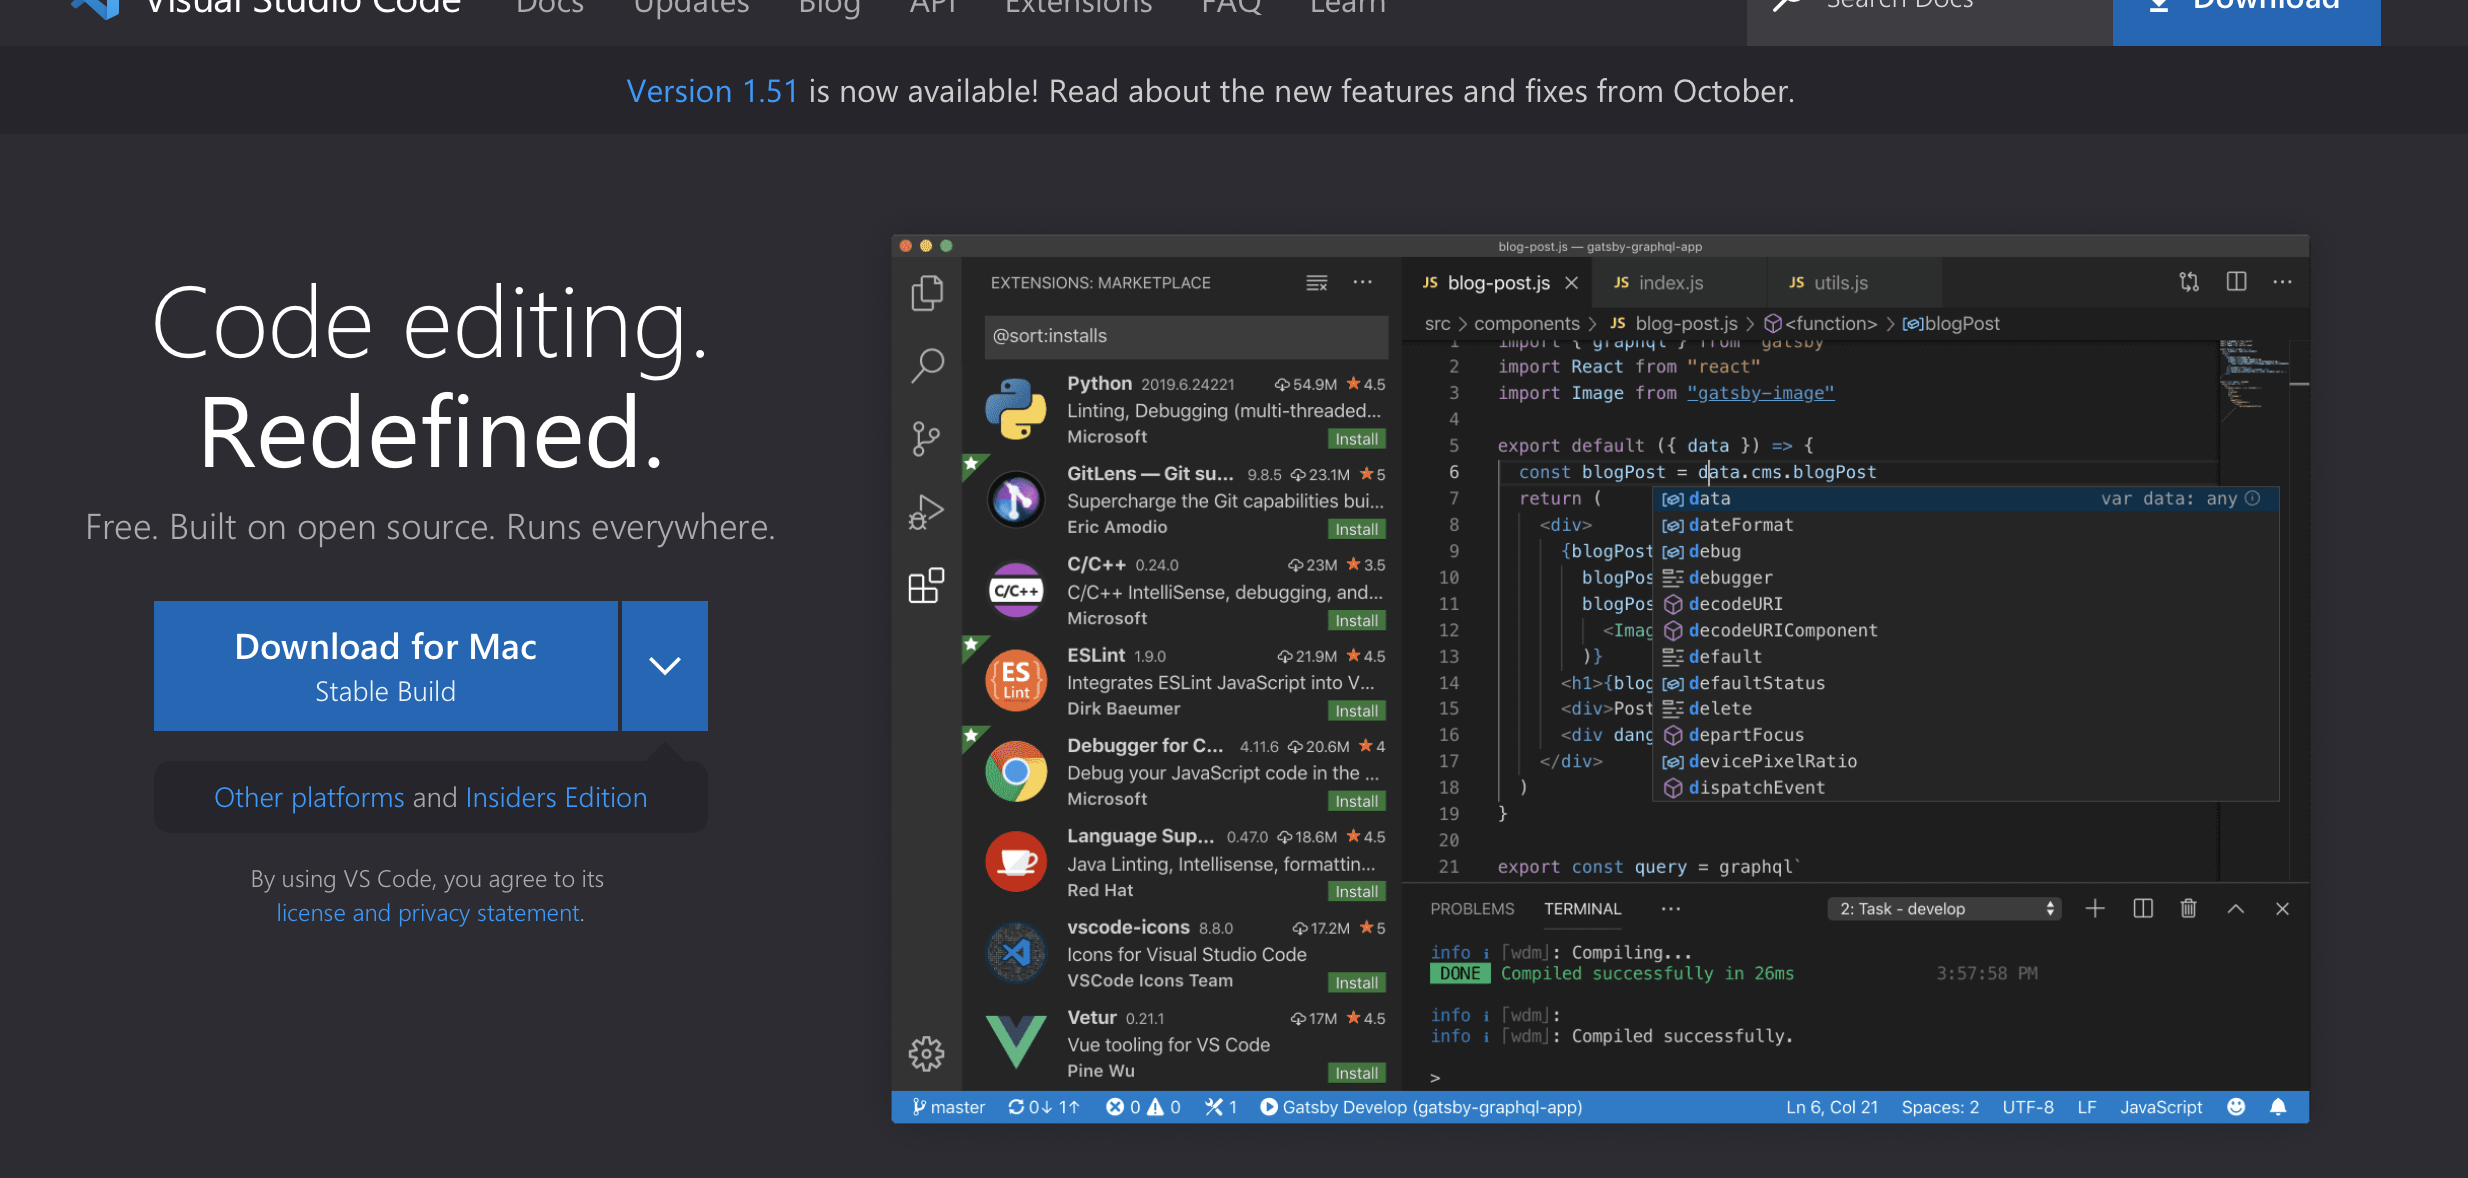
Task: Install the Python extension
Action: (x=1356, y=438)
